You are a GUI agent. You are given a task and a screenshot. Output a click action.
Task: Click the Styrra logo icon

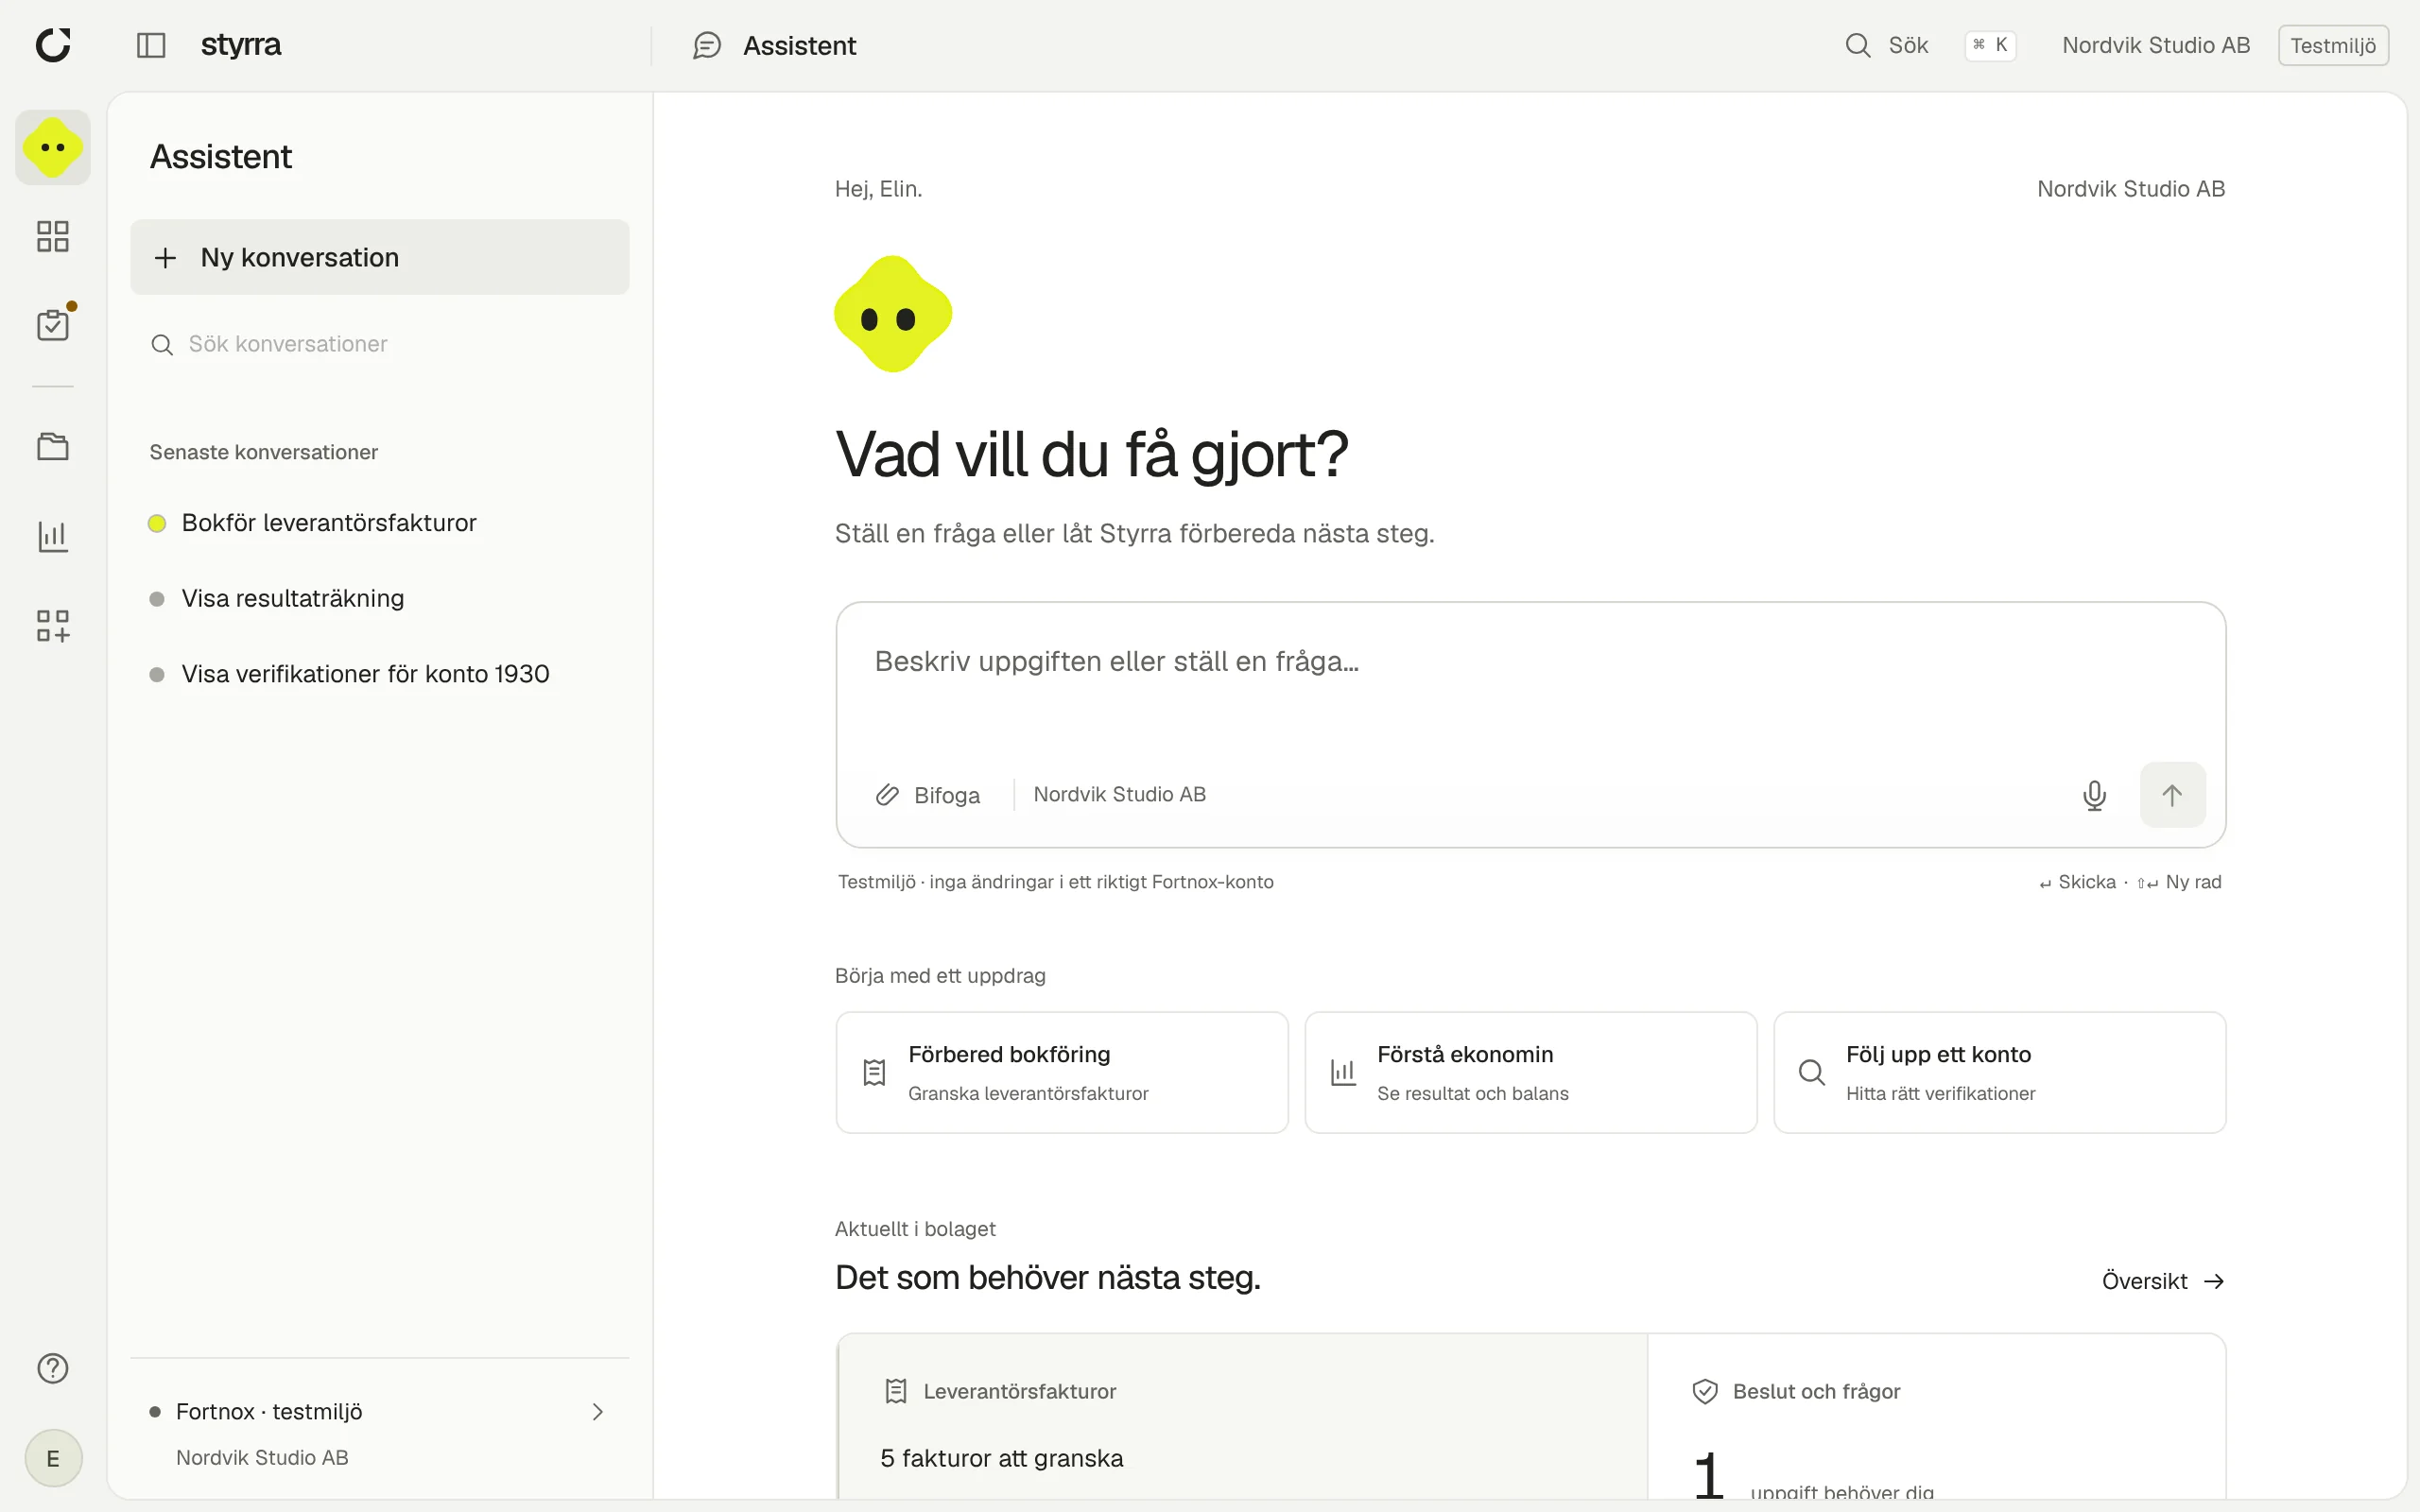point(53,45)
